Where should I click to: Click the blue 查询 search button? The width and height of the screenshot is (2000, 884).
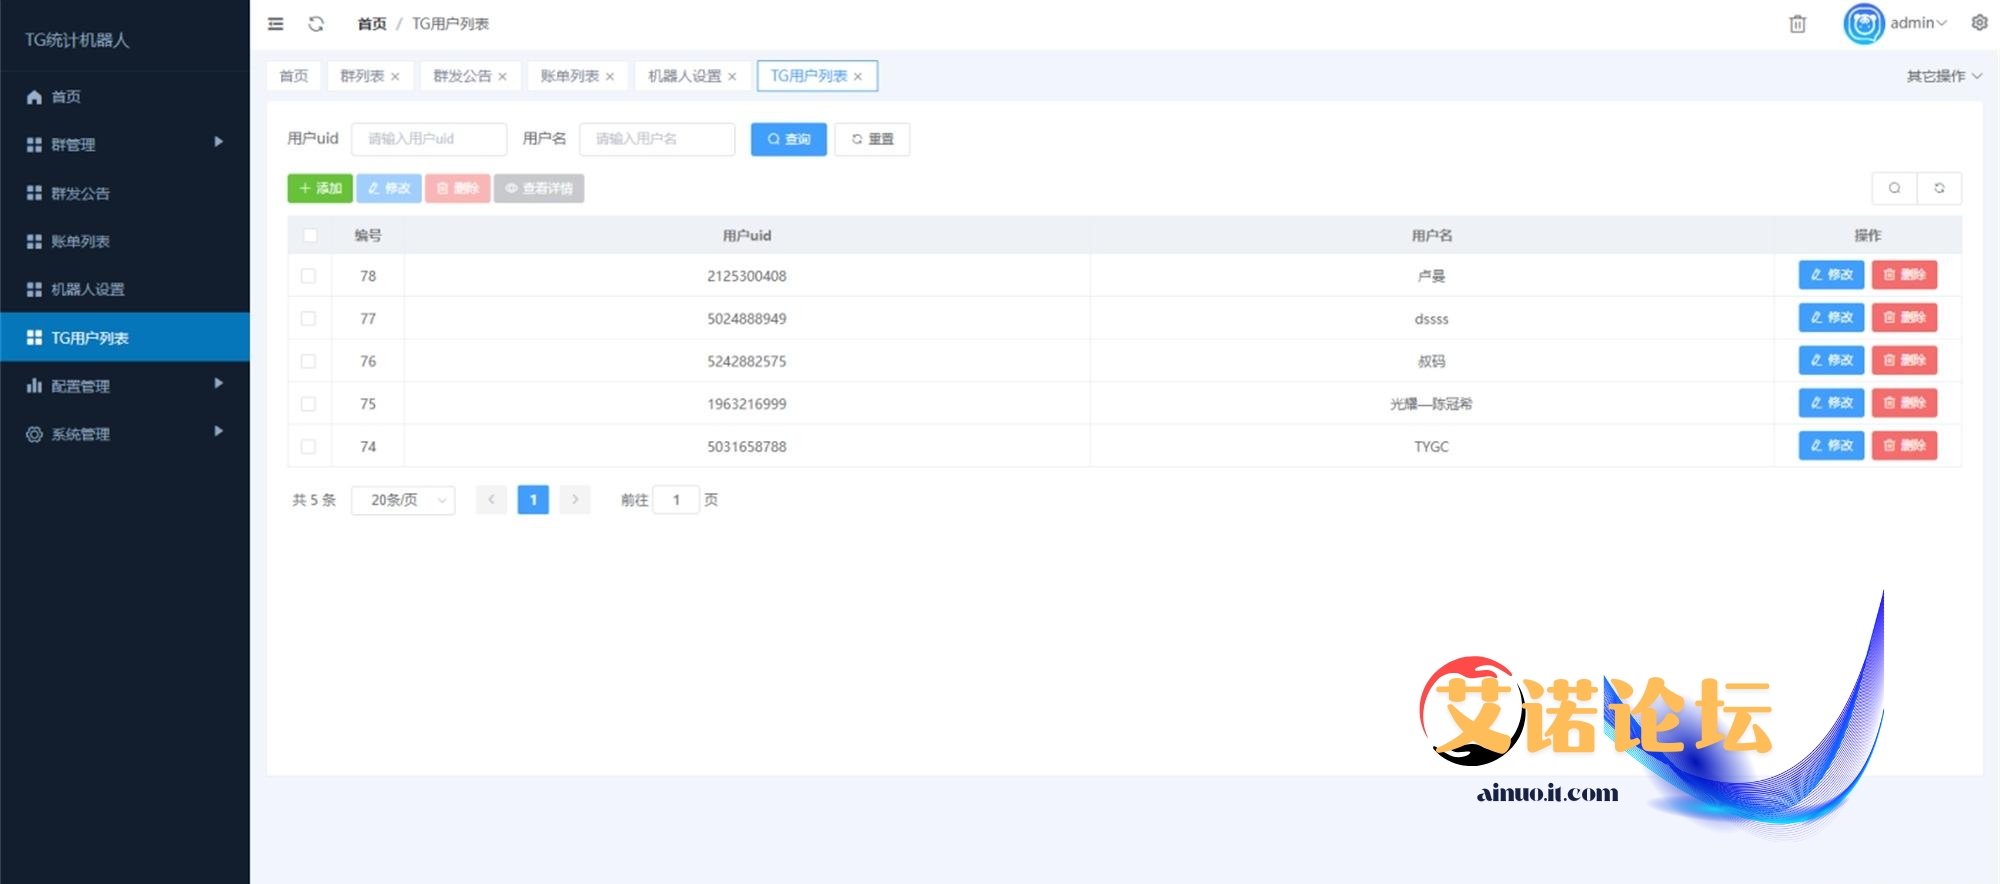pos(788,139)
